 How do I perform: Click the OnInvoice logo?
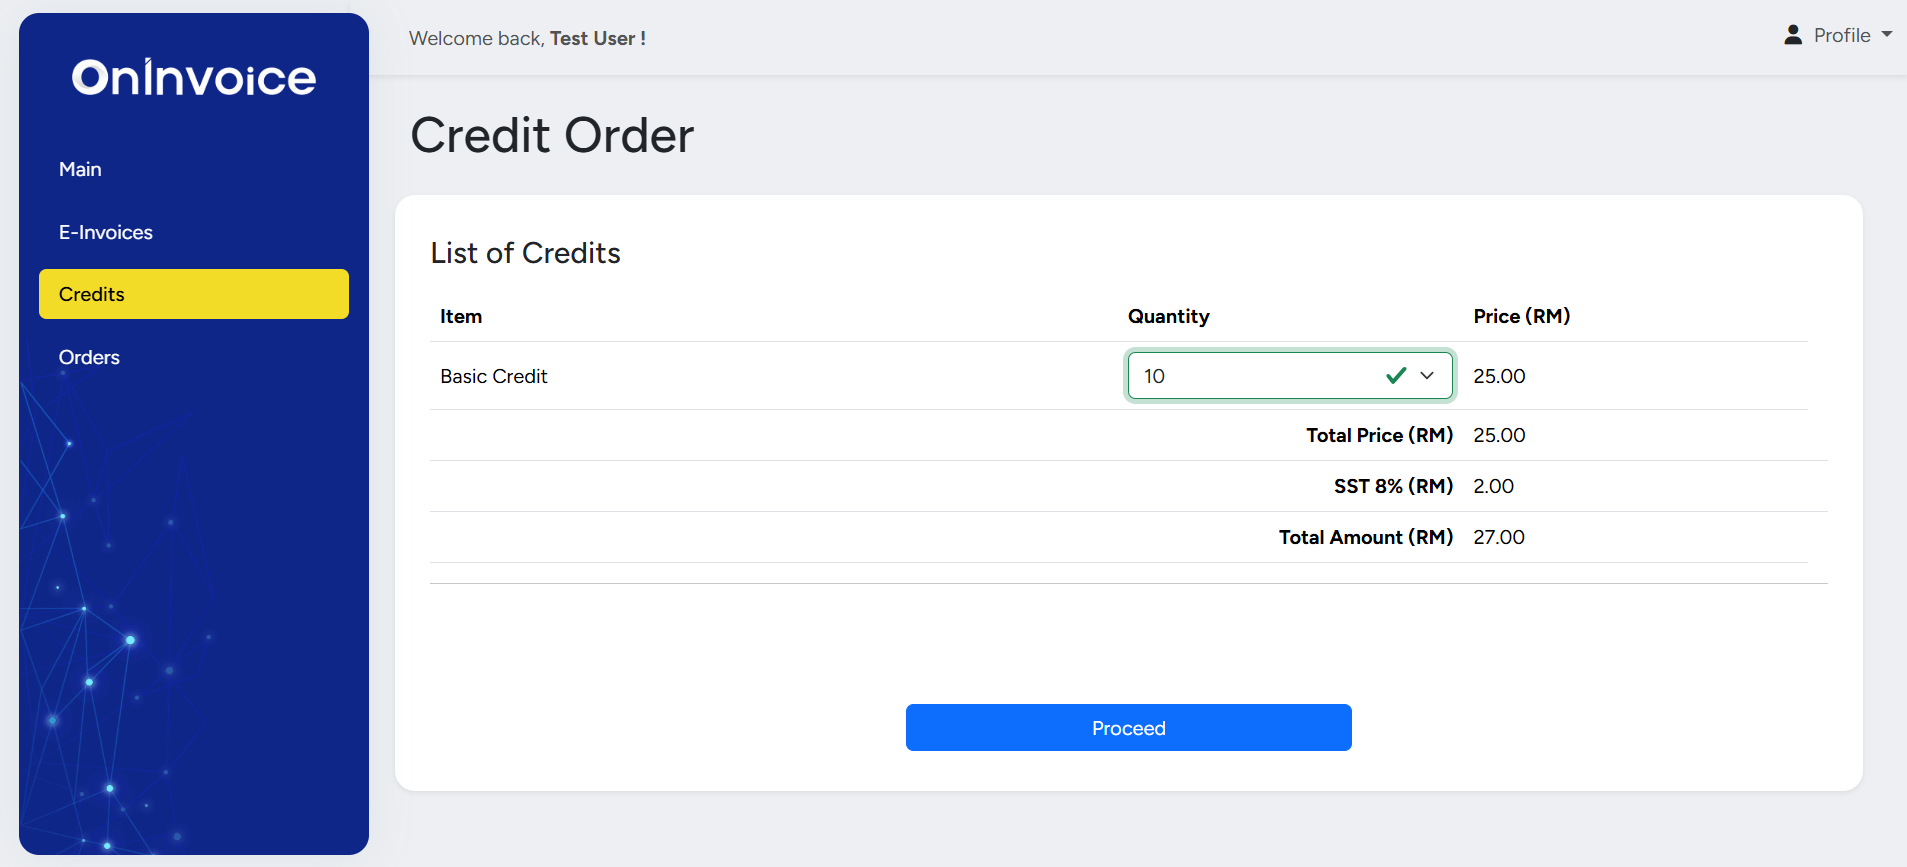[193, 77]
